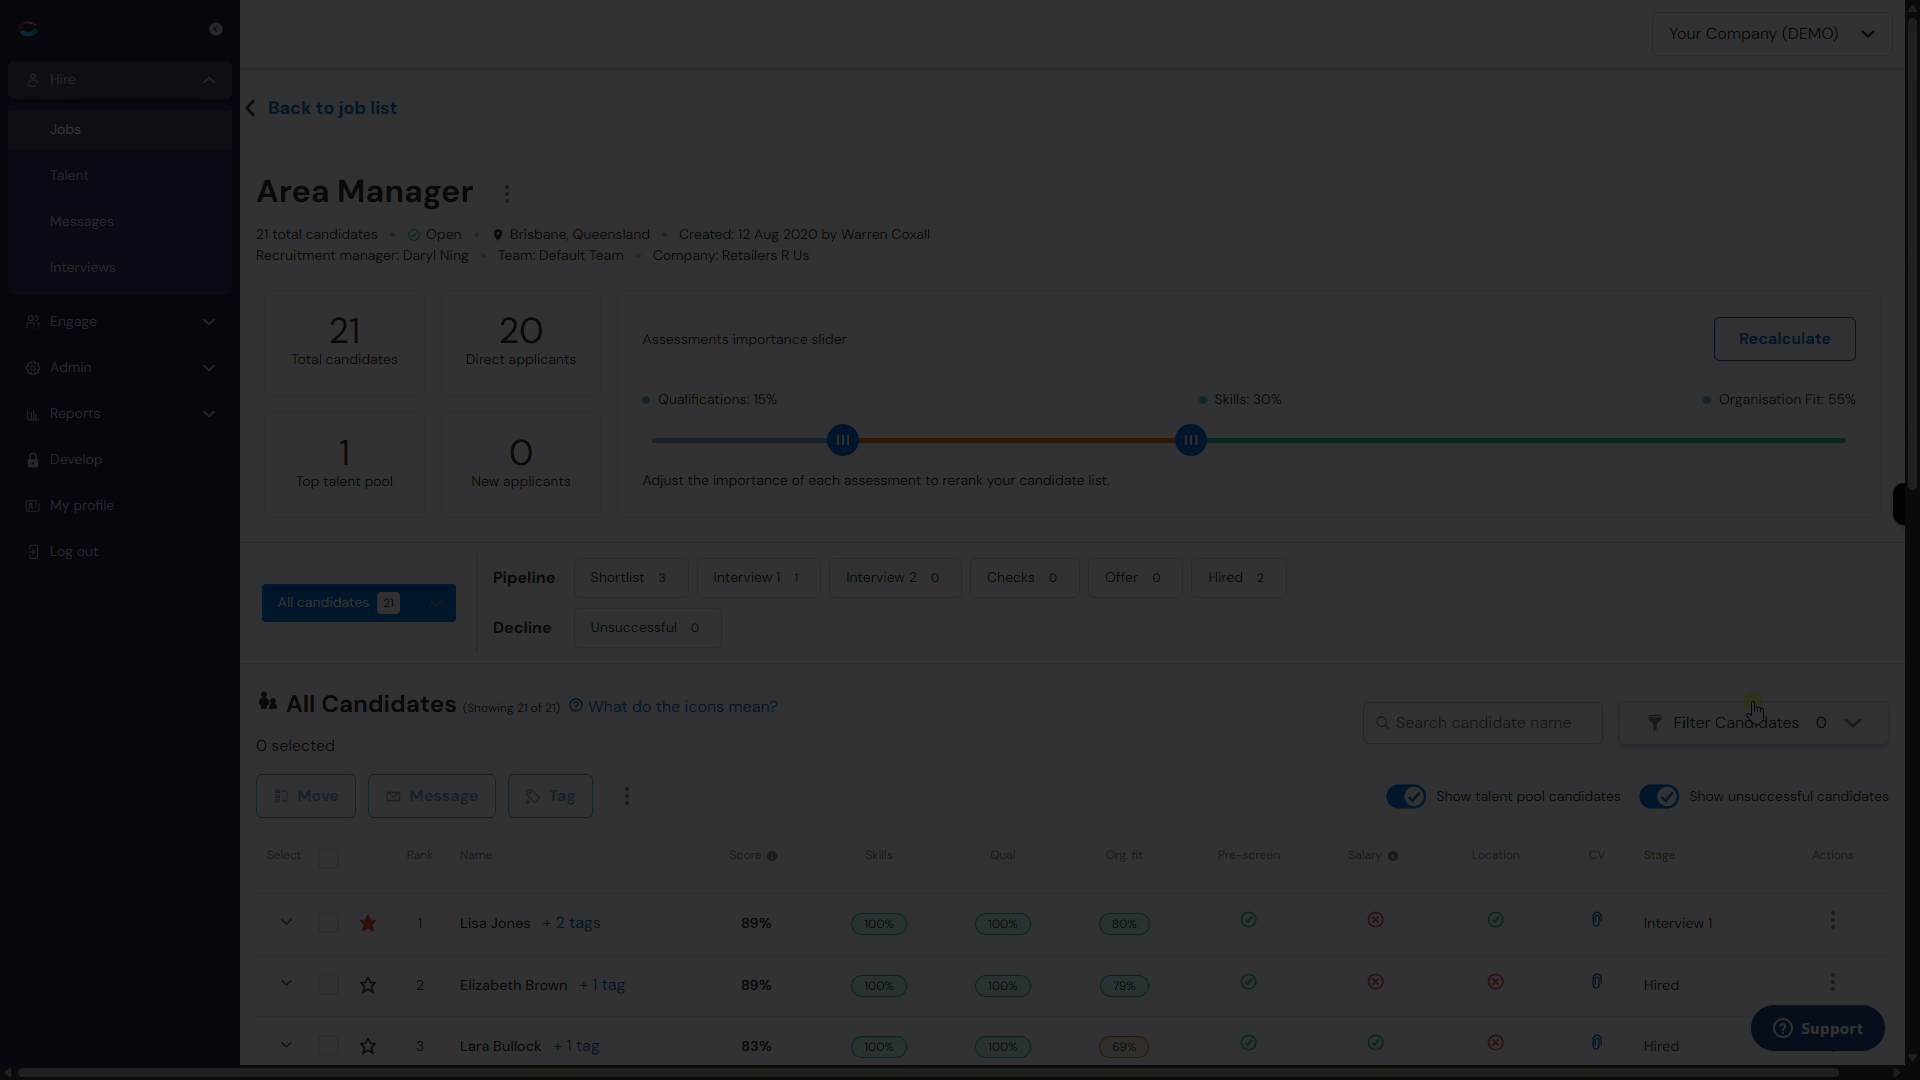
Task: Click the red star for Lisa Jones
Action: click(368, 923)
